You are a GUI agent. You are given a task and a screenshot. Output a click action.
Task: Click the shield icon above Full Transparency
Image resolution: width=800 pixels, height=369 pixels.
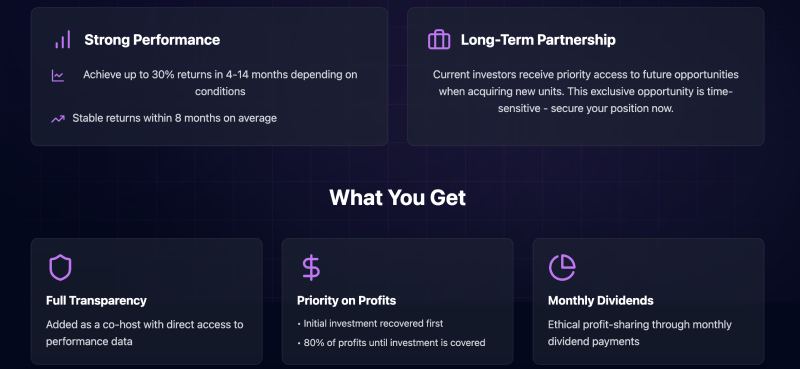60,267
